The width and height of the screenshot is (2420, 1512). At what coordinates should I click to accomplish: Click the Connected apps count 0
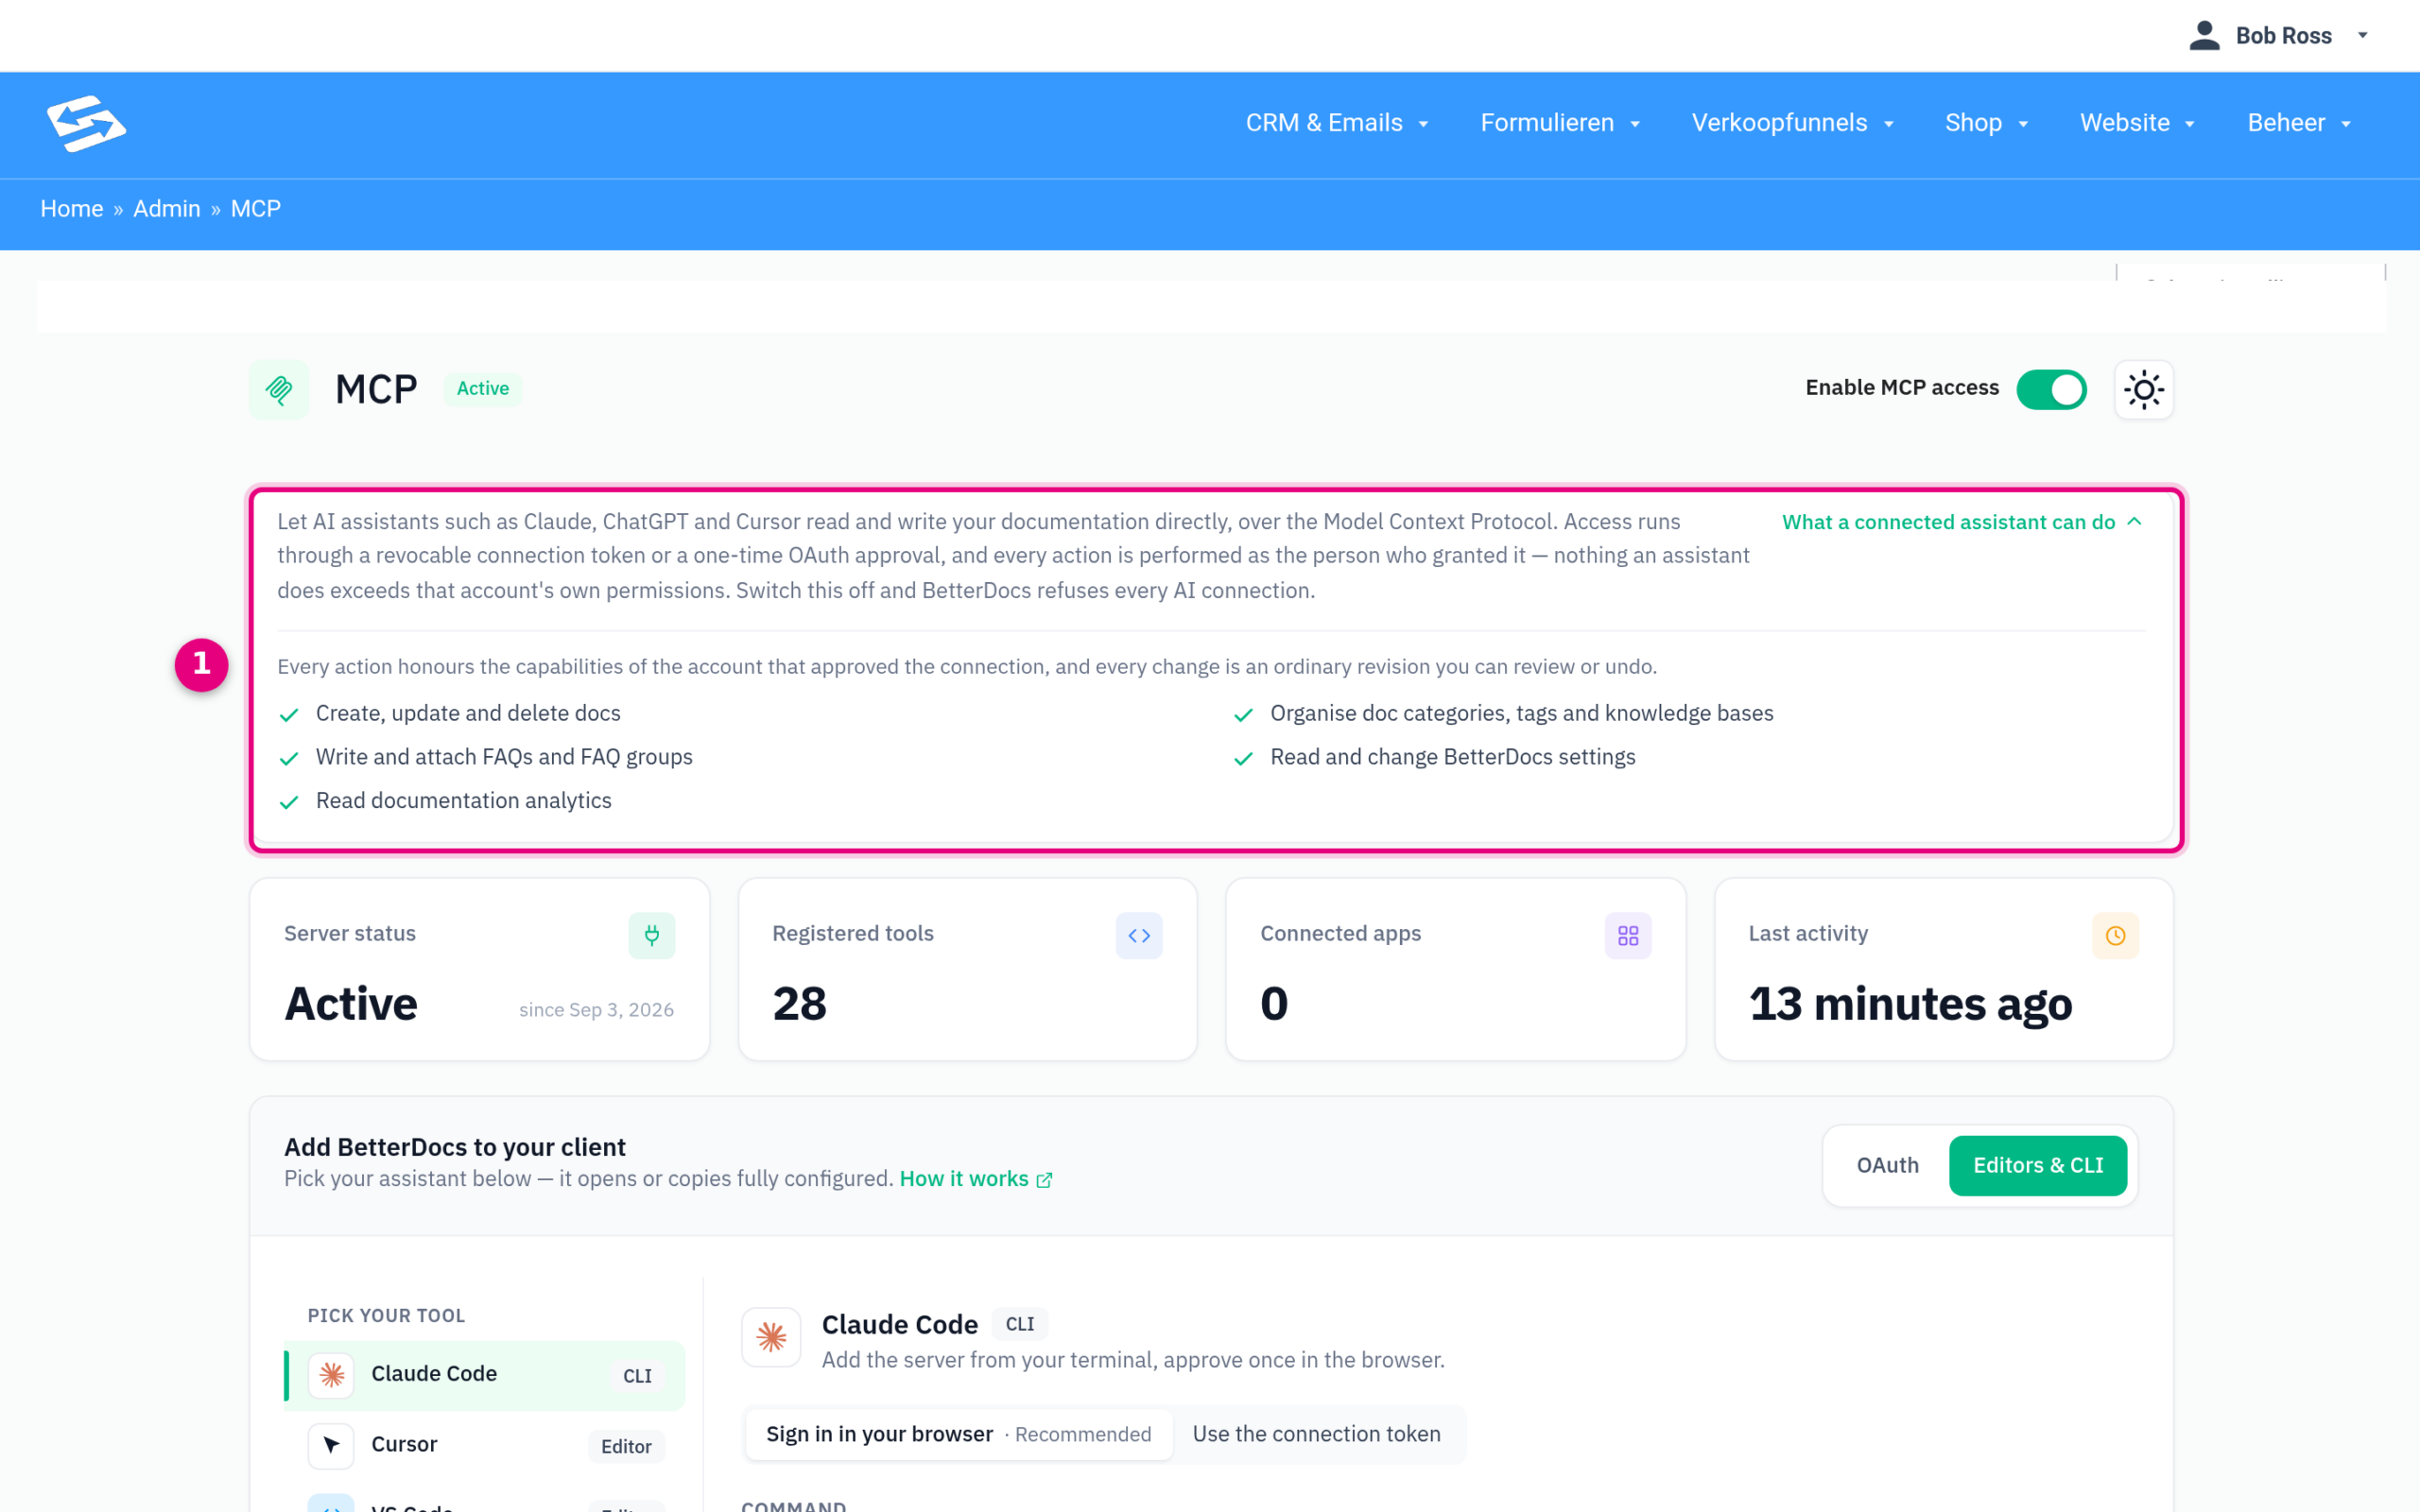click(x=1274, y=1004)
